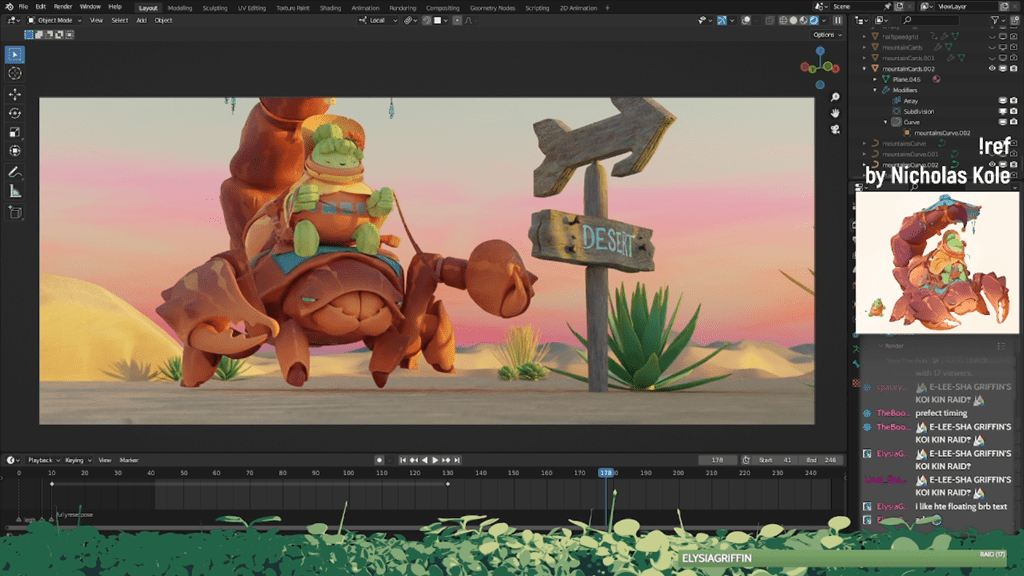Select the Add Cube tool
Screen dimensions: 1024x576
pyautogui.click(x=15, y=212)
